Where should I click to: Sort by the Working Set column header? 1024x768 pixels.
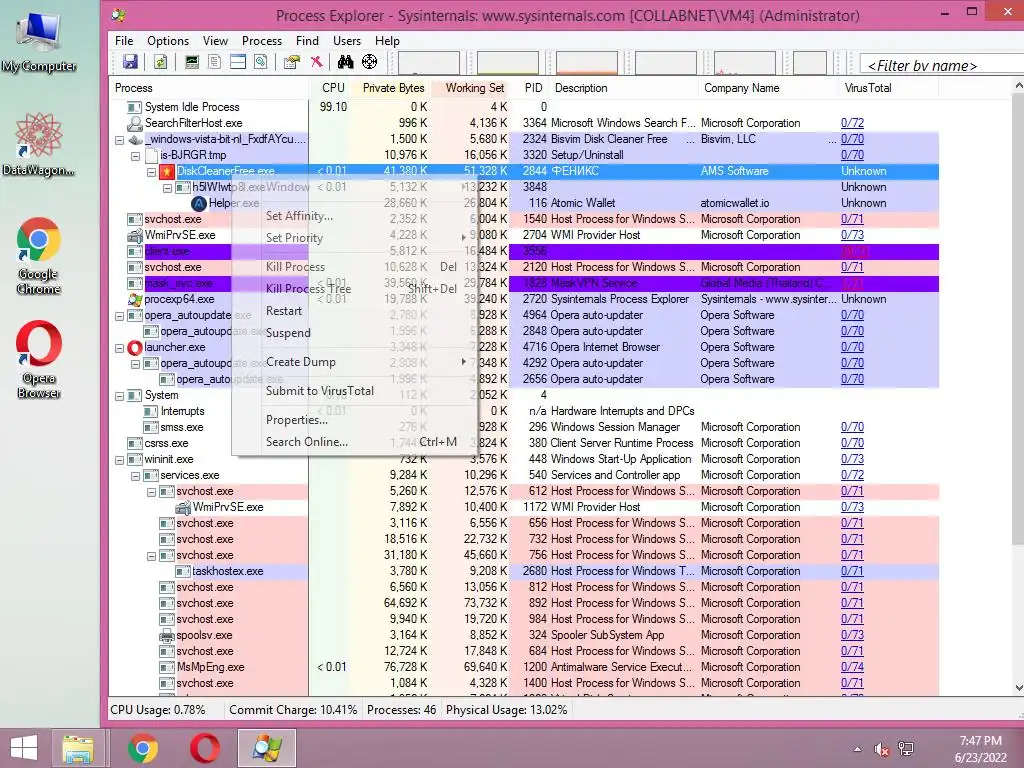[474, 88]
